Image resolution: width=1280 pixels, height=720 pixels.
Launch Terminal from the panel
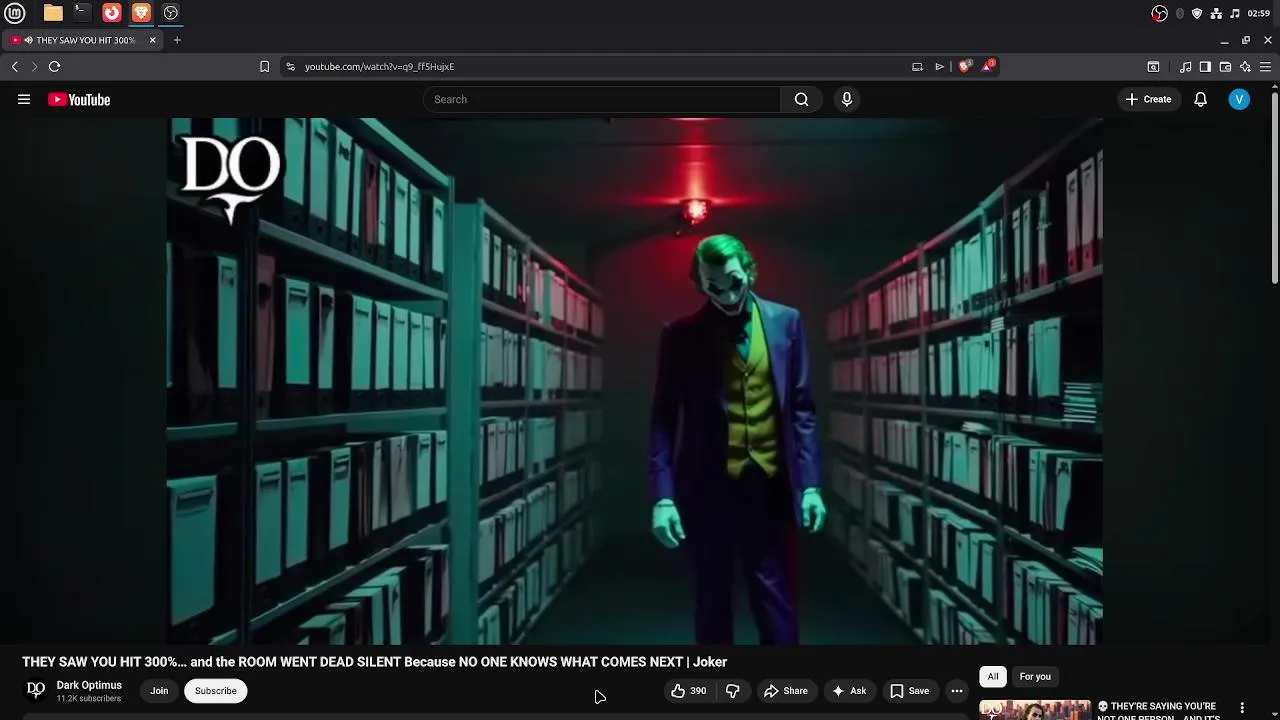click(82, 13)
